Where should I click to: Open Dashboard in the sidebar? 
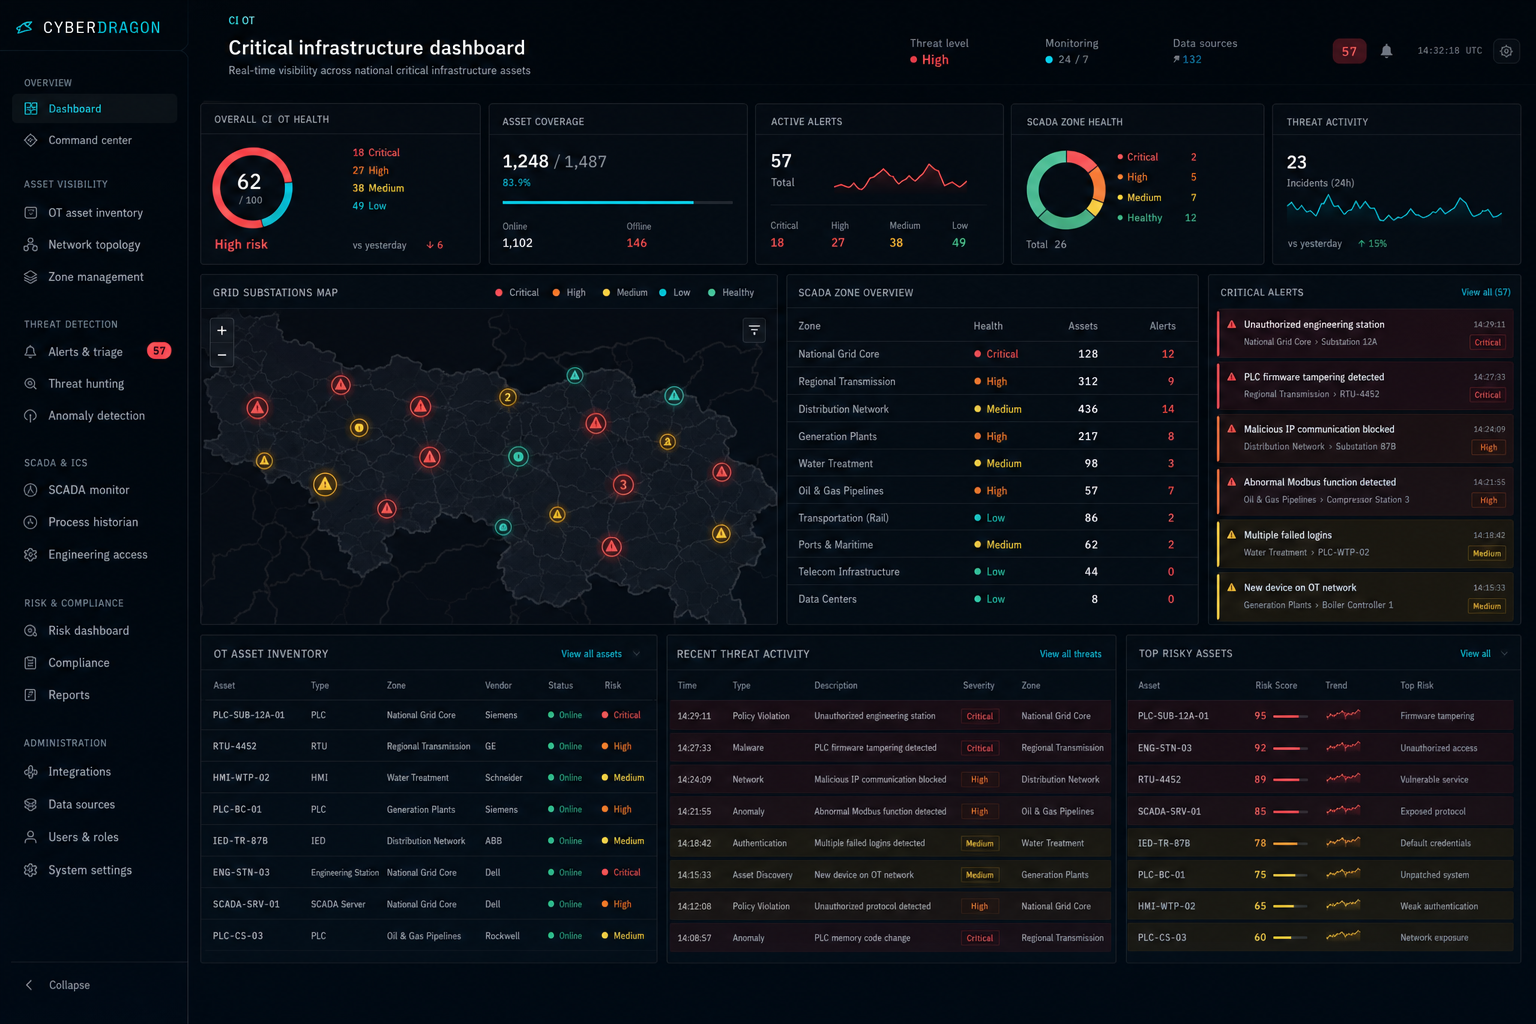tap(95, 108)
